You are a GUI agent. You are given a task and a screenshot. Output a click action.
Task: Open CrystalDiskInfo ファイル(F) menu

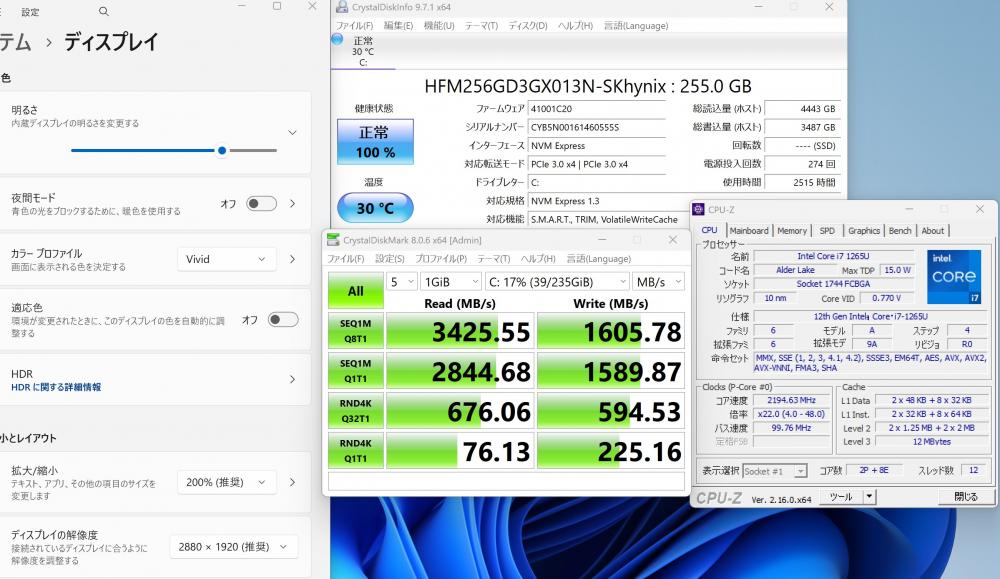point(355,26)
